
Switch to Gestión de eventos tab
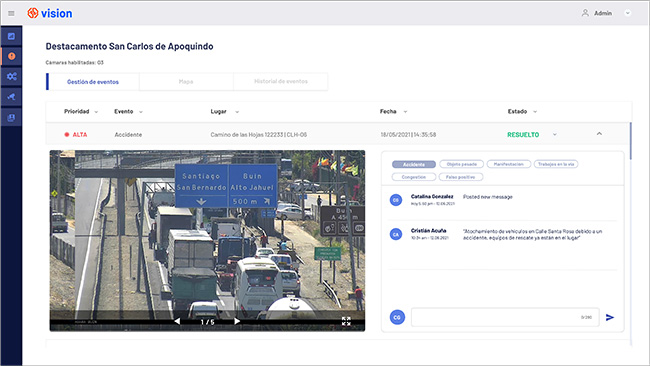[x=93, y=82]
